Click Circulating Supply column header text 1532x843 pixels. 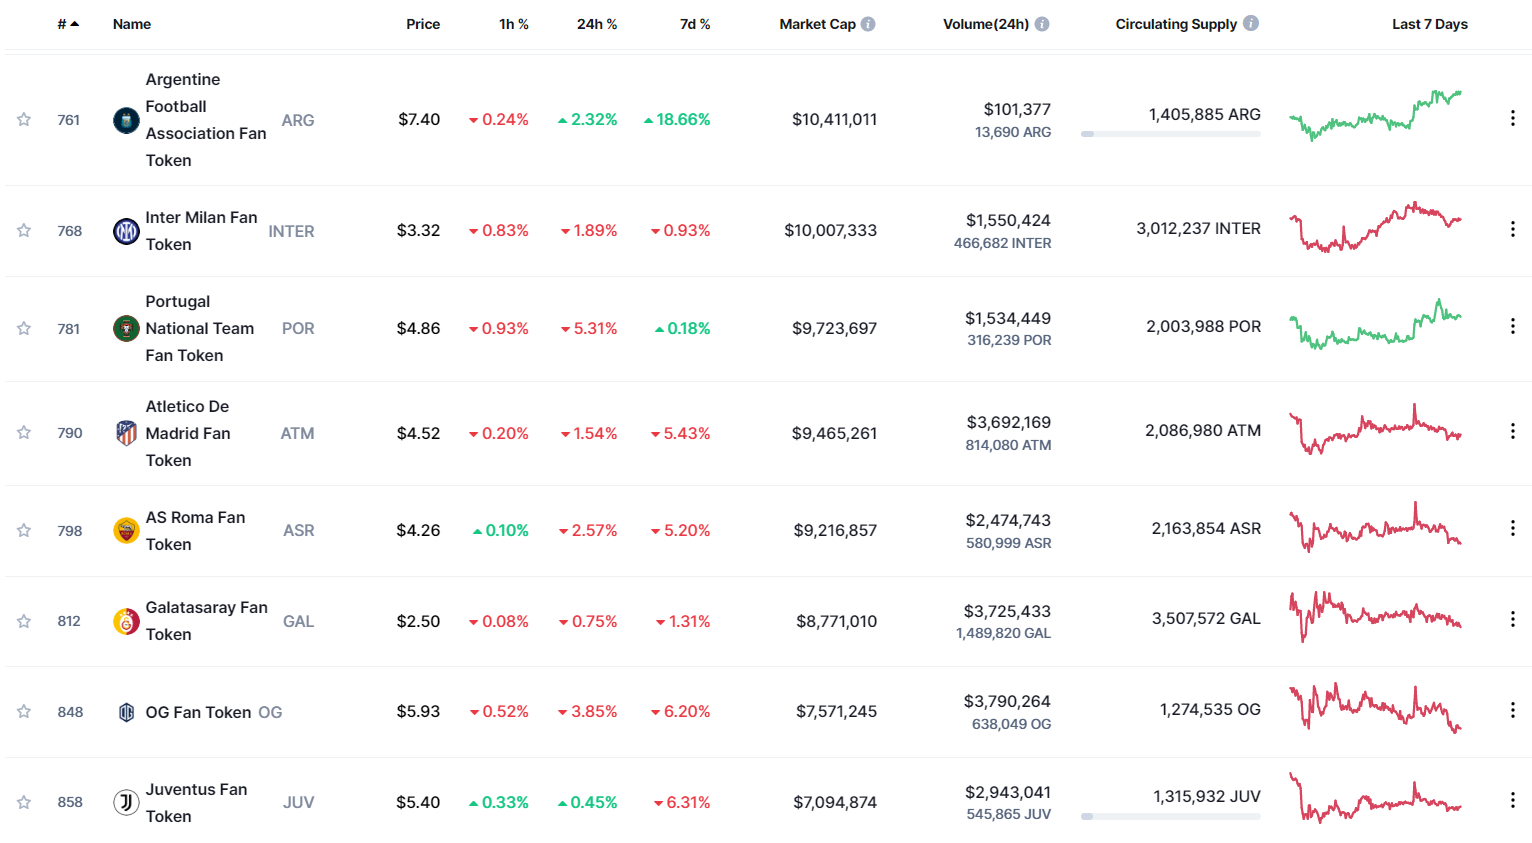coord(1176,24)
